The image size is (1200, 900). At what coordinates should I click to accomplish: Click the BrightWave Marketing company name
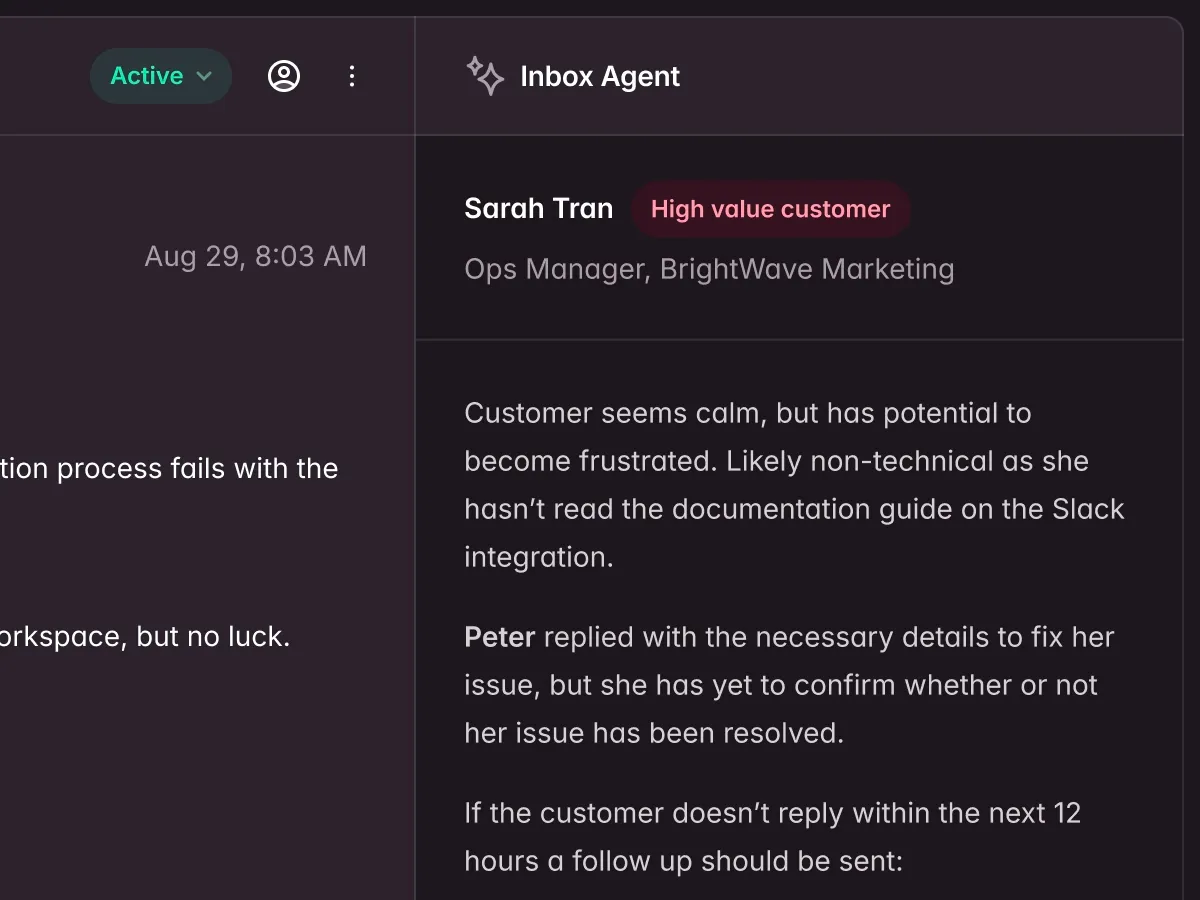[807, 269]
